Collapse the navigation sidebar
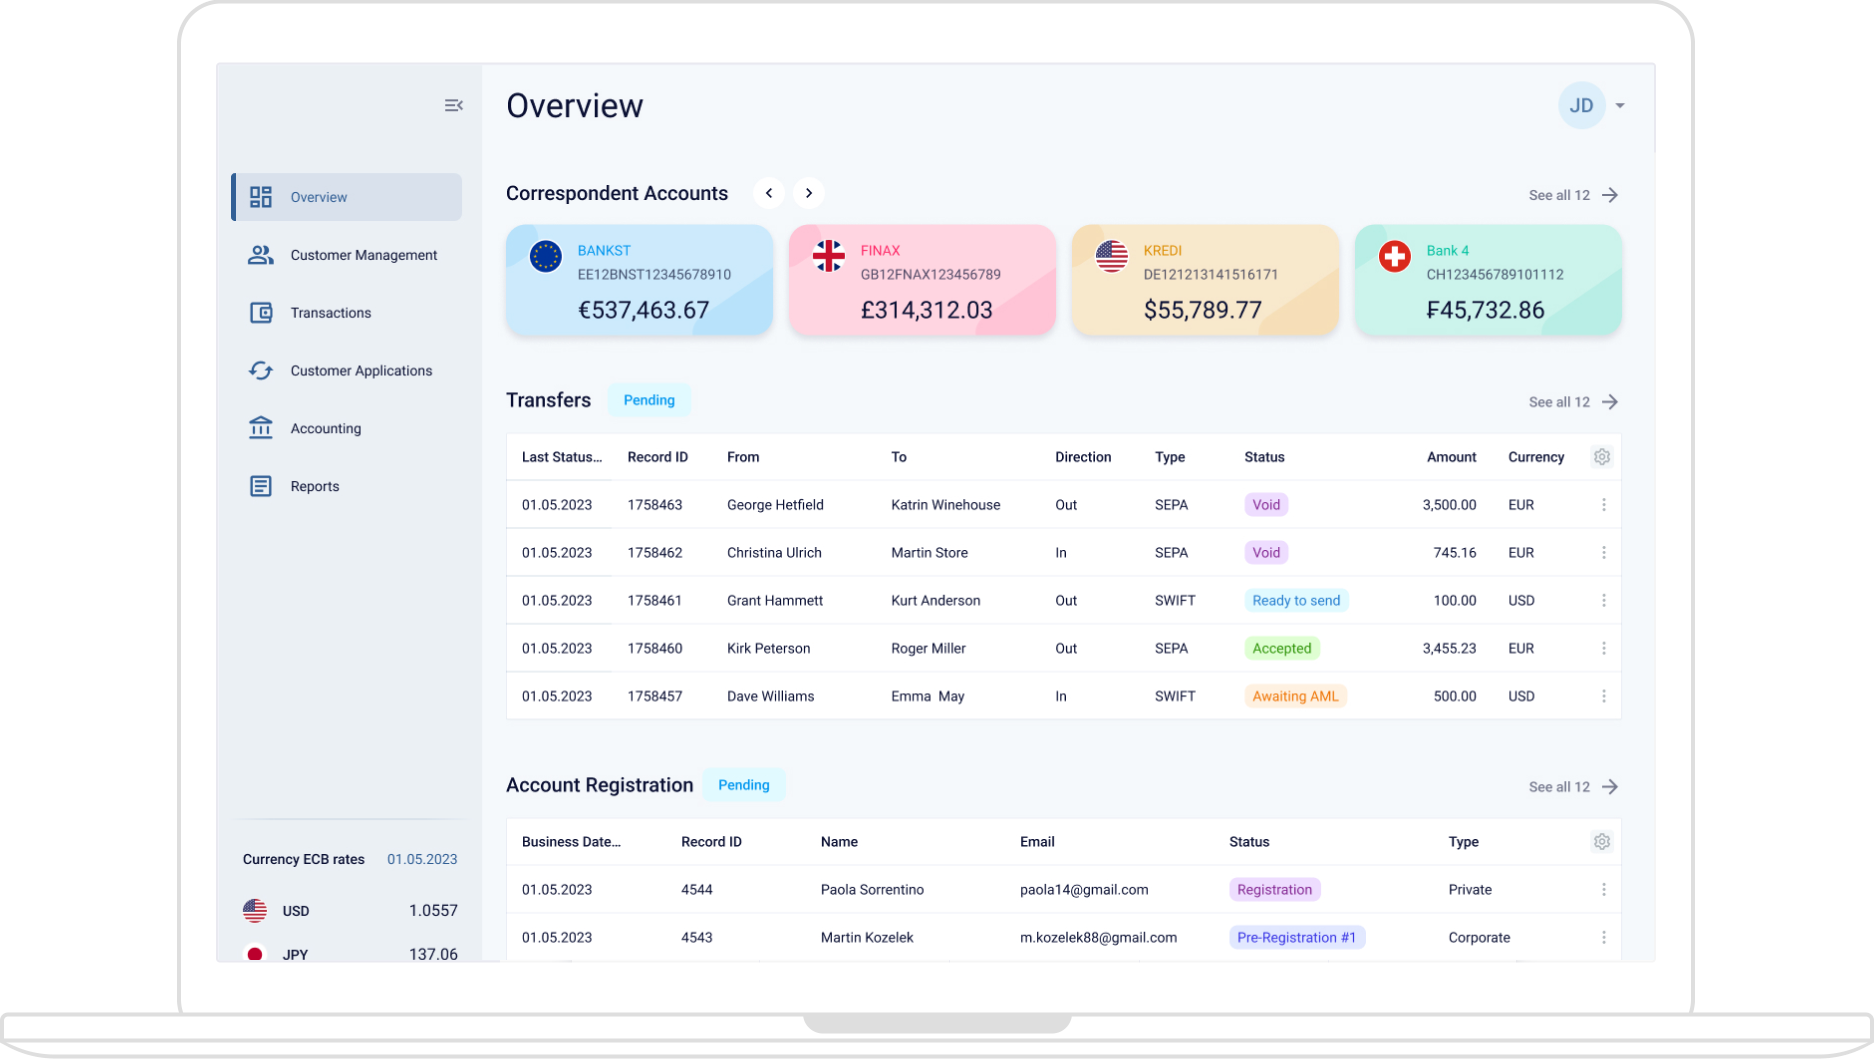The width and height of the screenshot is (1874, 1059). tap(453, 105)
